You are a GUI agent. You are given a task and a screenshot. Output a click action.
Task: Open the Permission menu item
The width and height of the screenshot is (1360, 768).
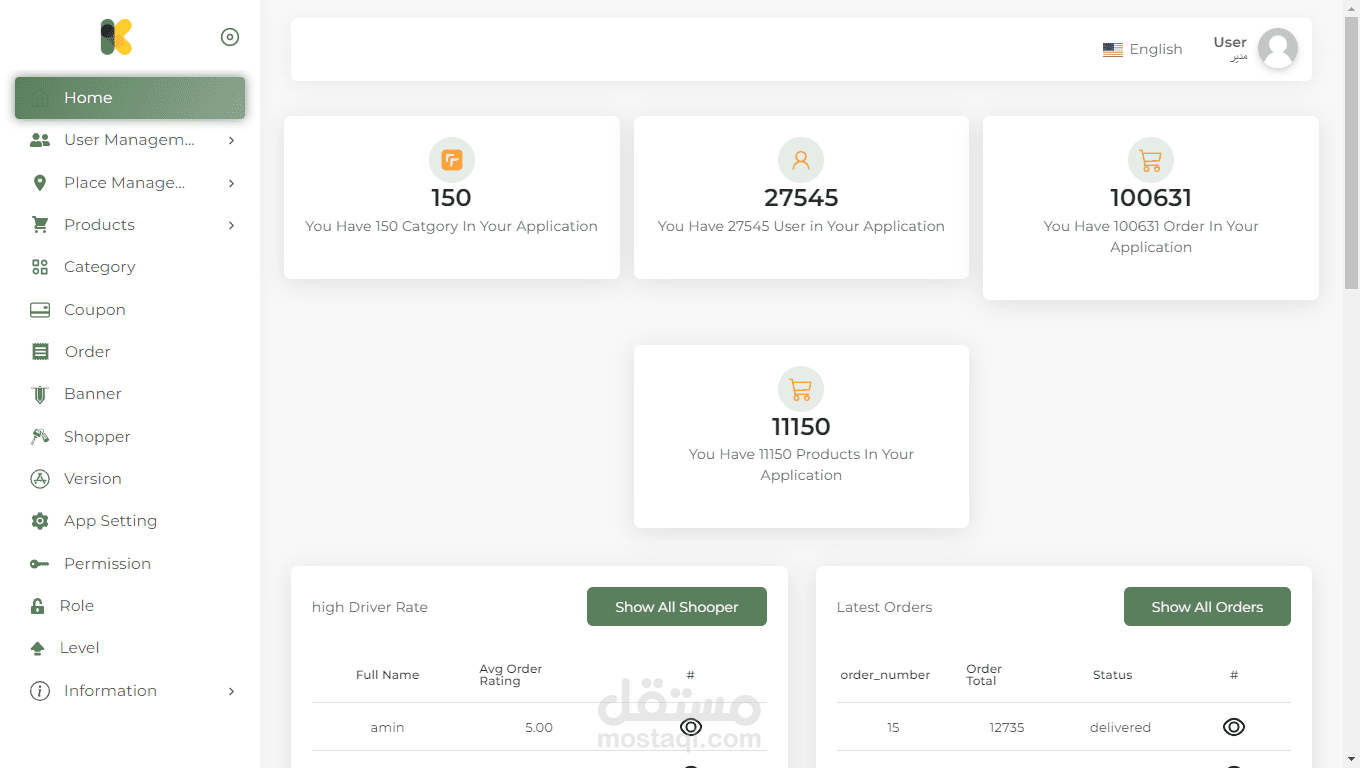[x=130, y=564]
